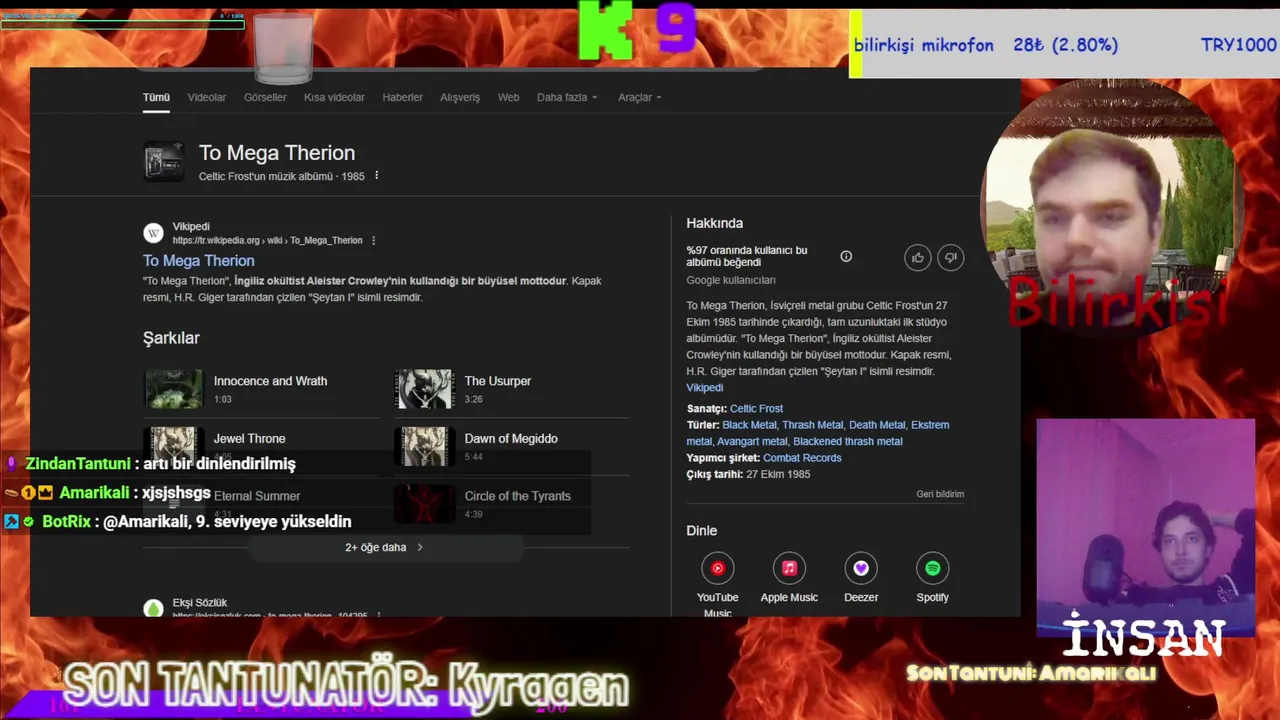Click the Black Metal genre link
The image size is (1280, 720).
pos(749,425)
